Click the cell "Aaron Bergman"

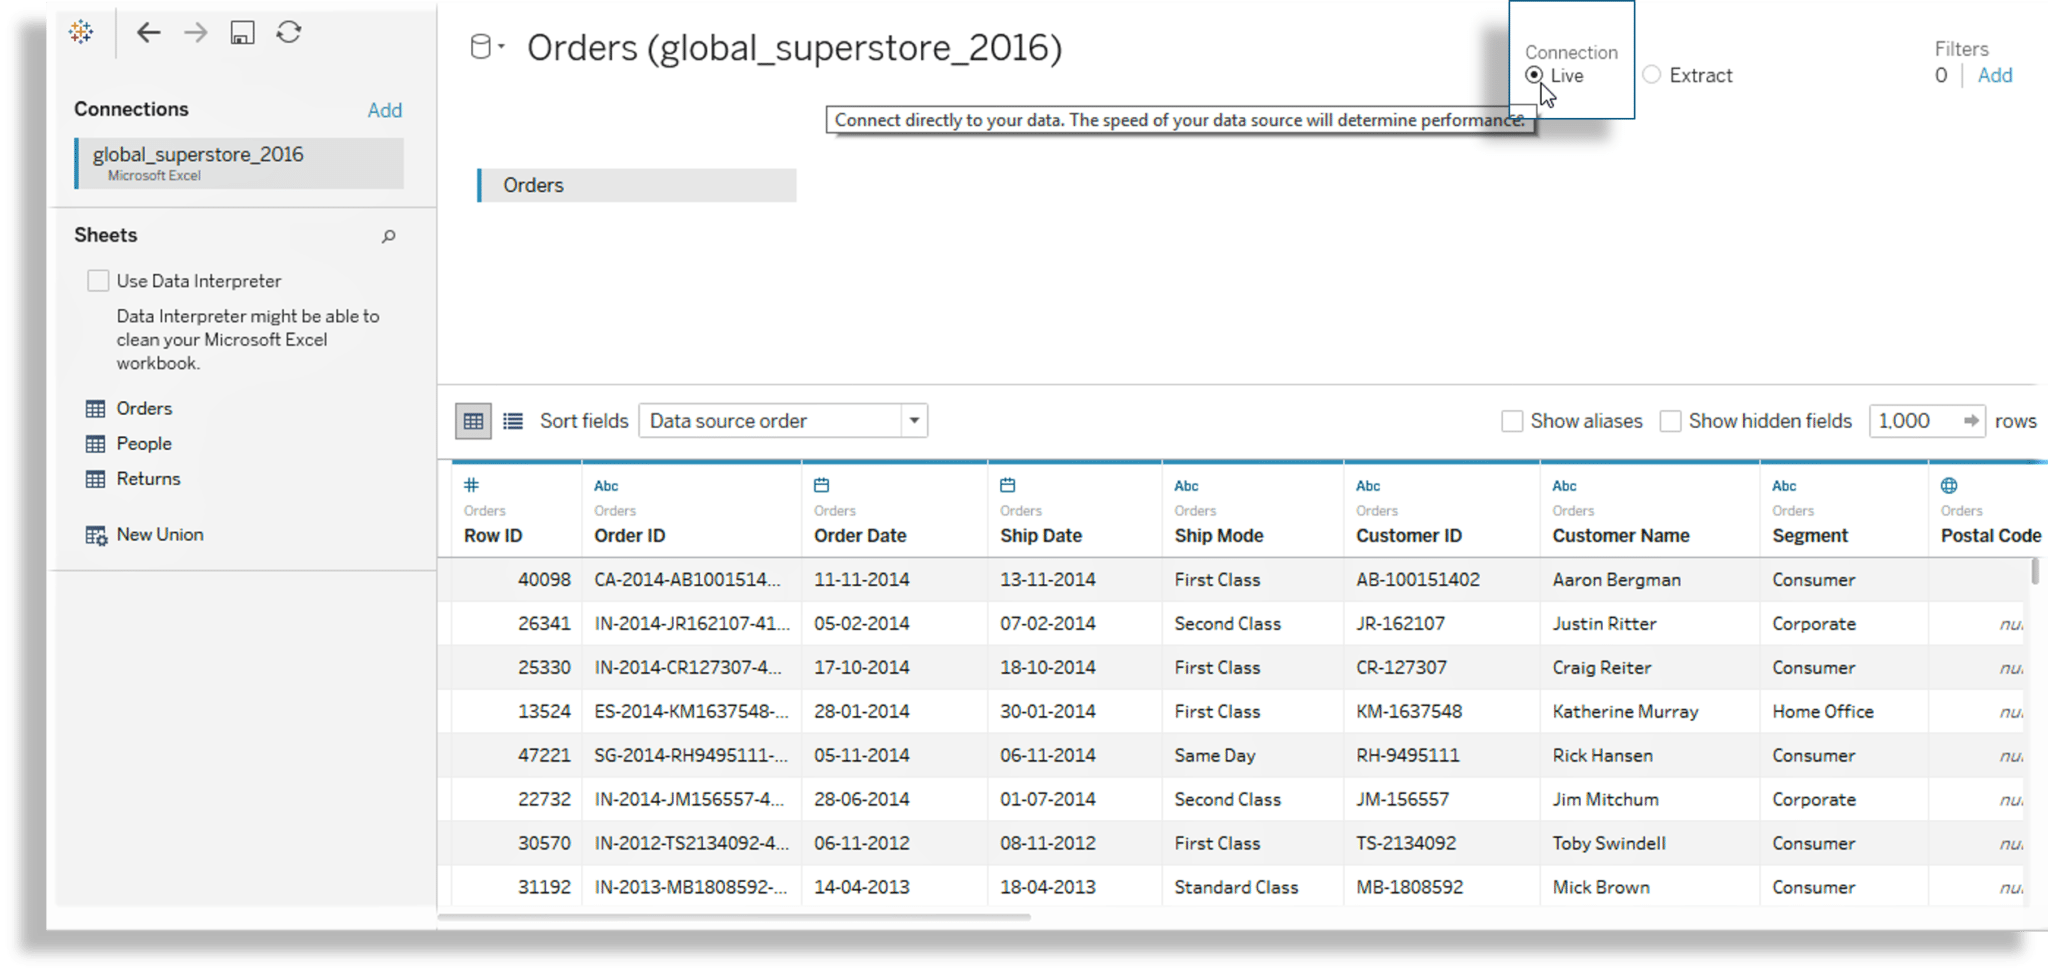point(1616,580)
